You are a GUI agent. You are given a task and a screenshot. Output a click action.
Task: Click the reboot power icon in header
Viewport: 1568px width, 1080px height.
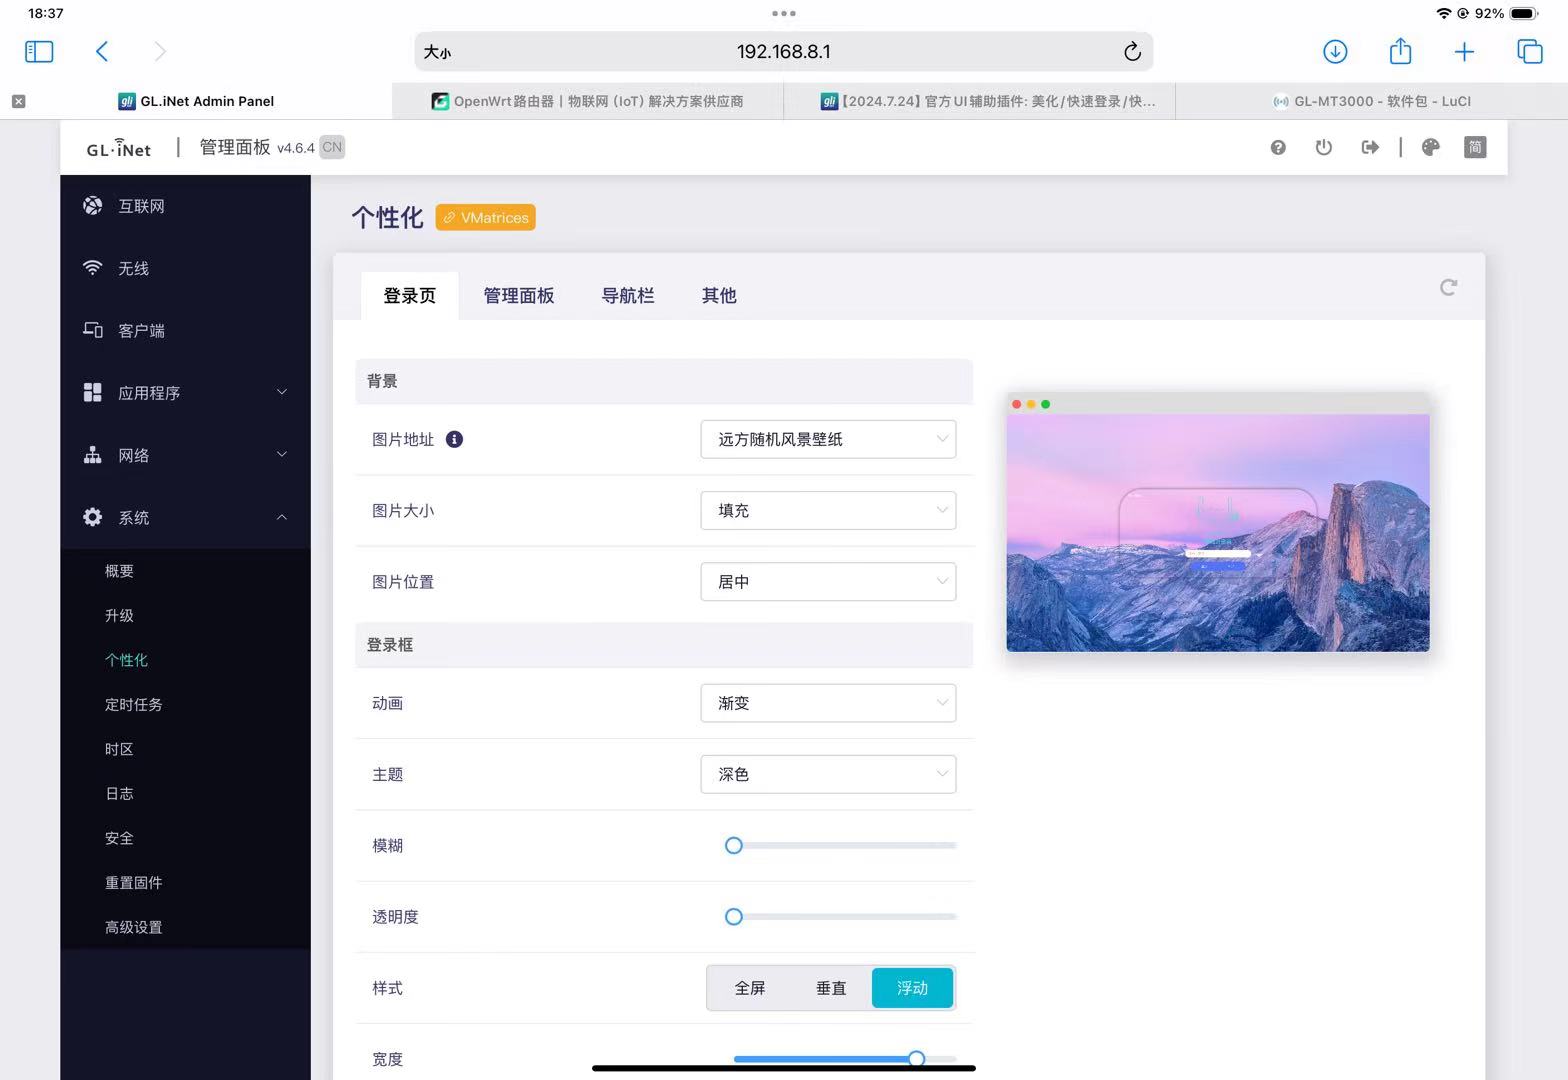pyautogui.click(x=1324, y=148)
